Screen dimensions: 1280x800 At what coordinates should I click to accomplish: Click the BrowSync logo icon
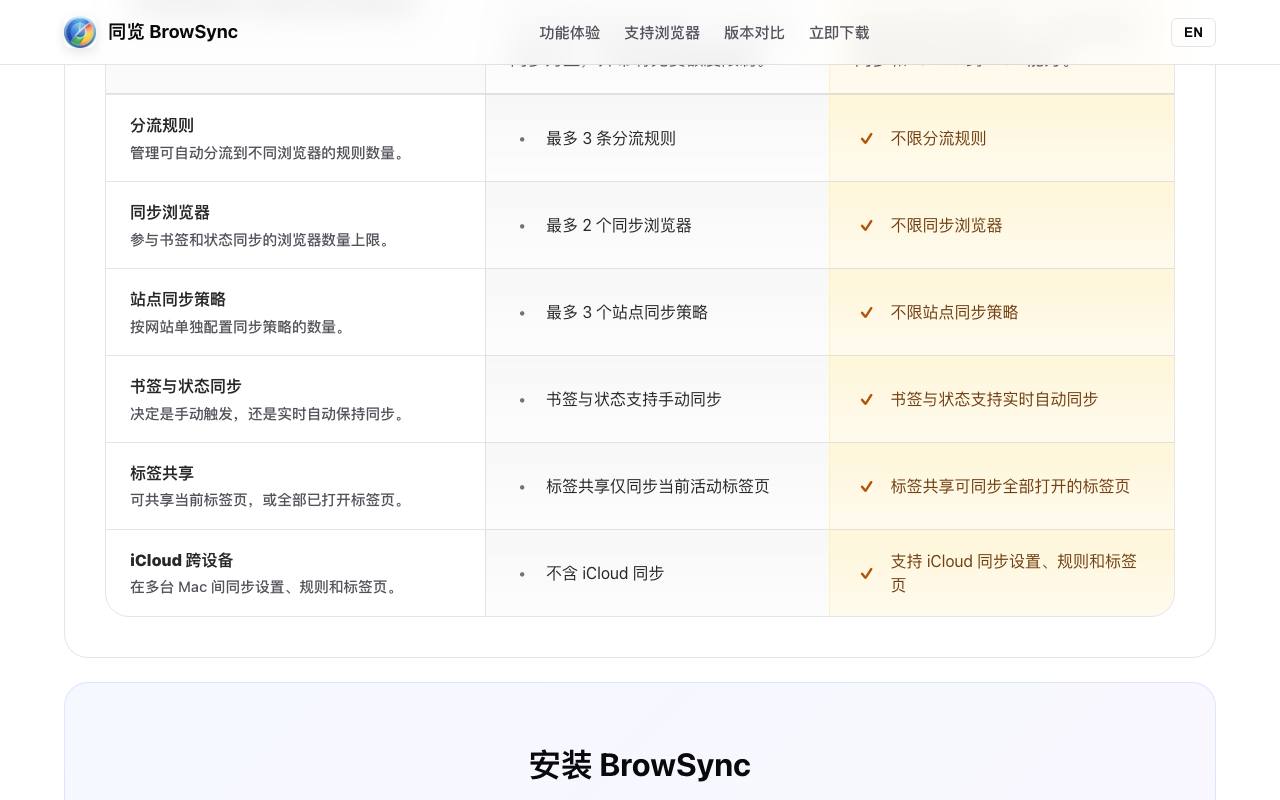tap(80, 32)
